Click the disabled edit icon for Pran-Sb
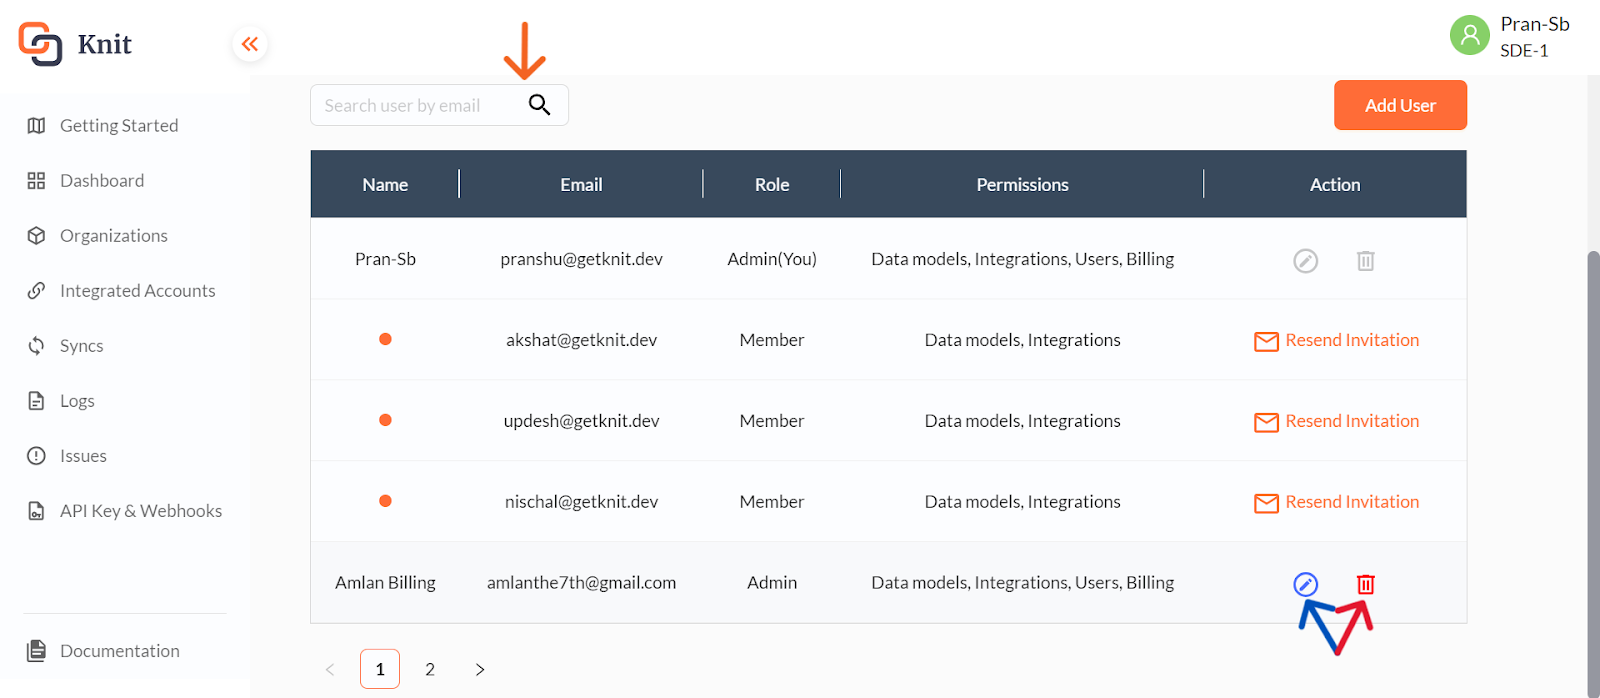This screenshot has width=1600, height=698. pyautogui.click(x=1305, y=261)
